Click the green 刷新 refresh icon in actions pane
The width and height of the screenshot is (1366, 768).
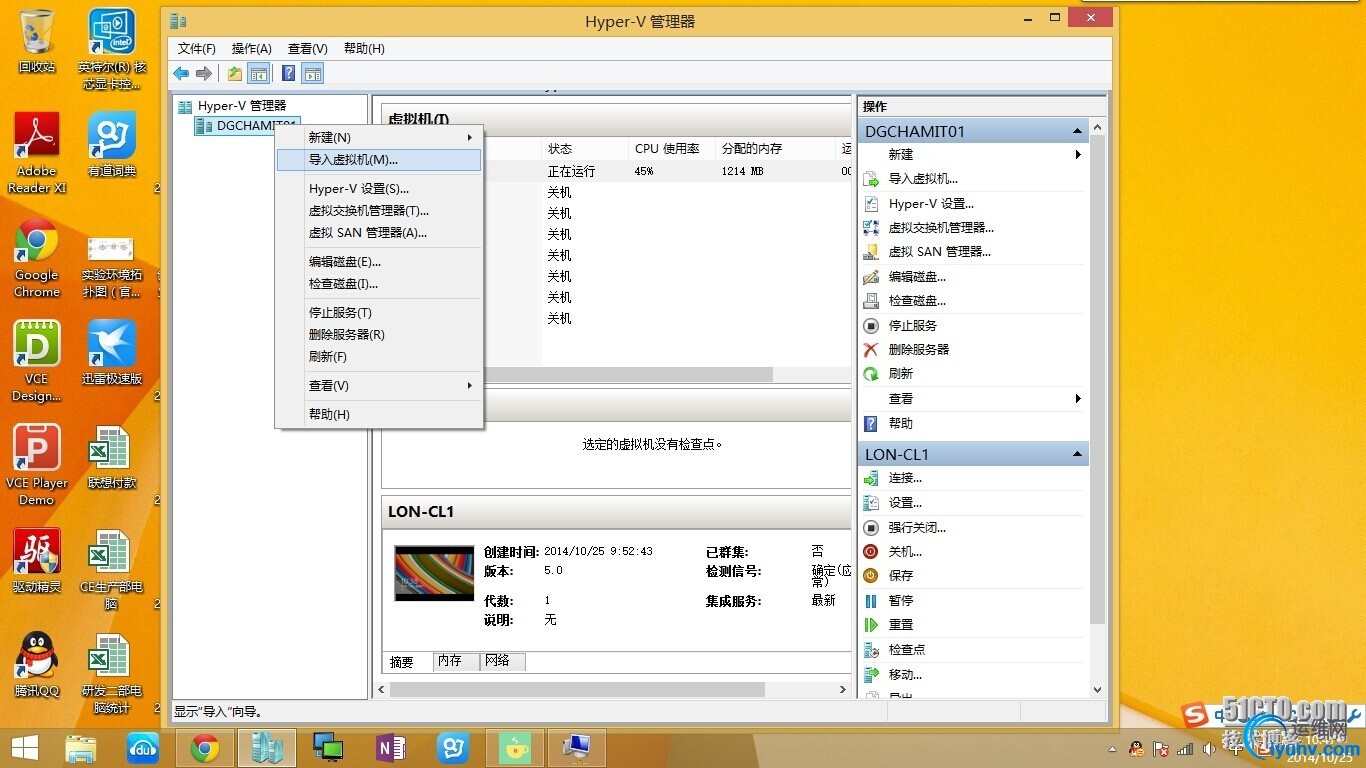(871, 374)
